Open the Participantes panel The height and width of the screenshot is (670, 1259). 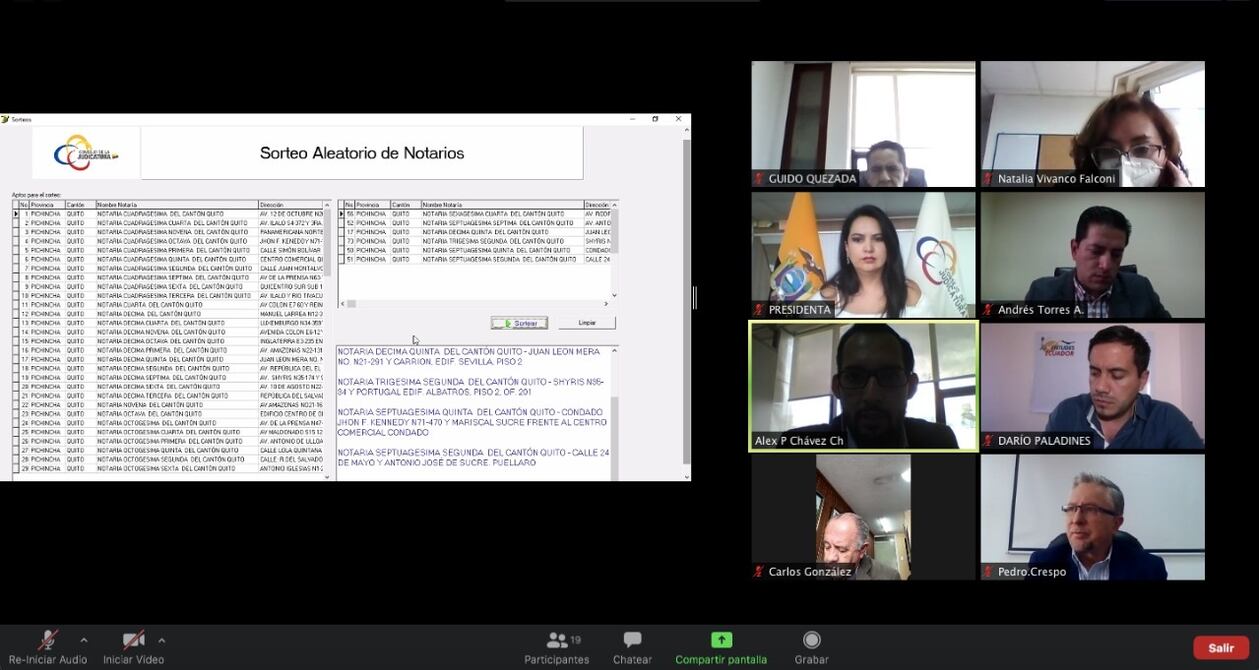[x=556, y=640]
